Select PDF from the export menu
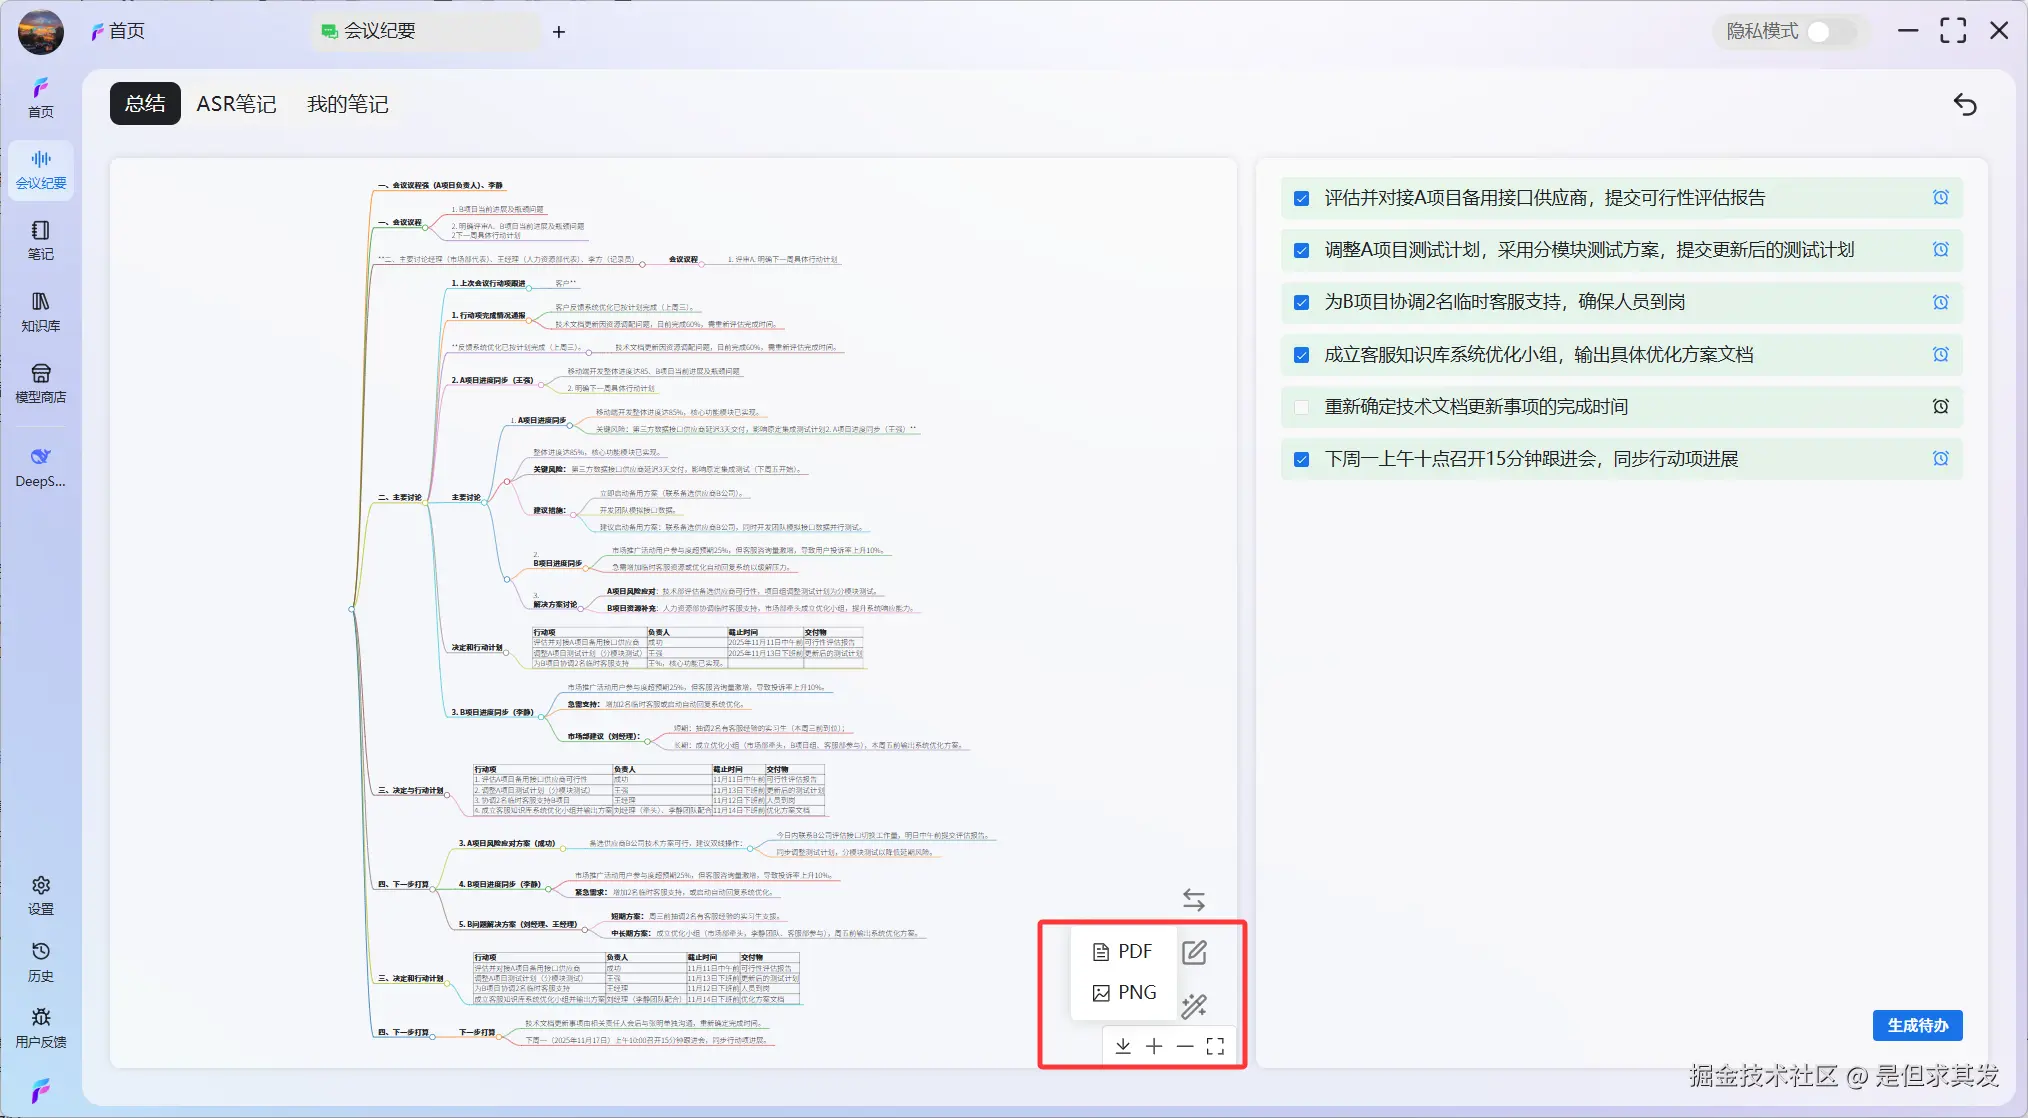The width and height of the screenshot is (2028, 1118). tap(1124, 951)
